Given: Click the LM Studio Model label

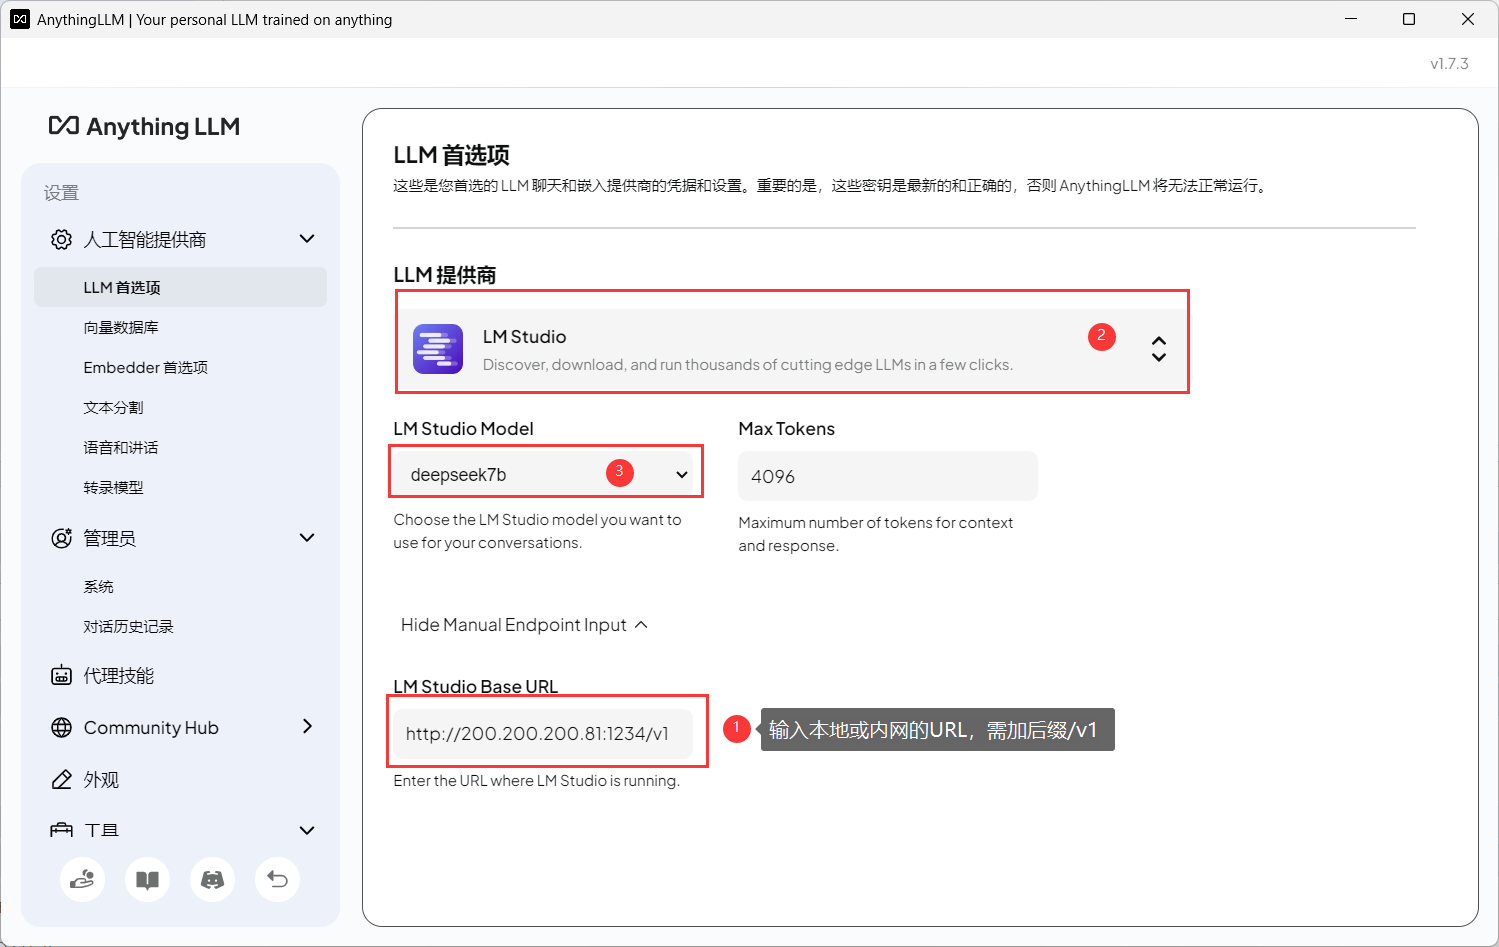Looking at the screenshot, I should click(463, 428).
